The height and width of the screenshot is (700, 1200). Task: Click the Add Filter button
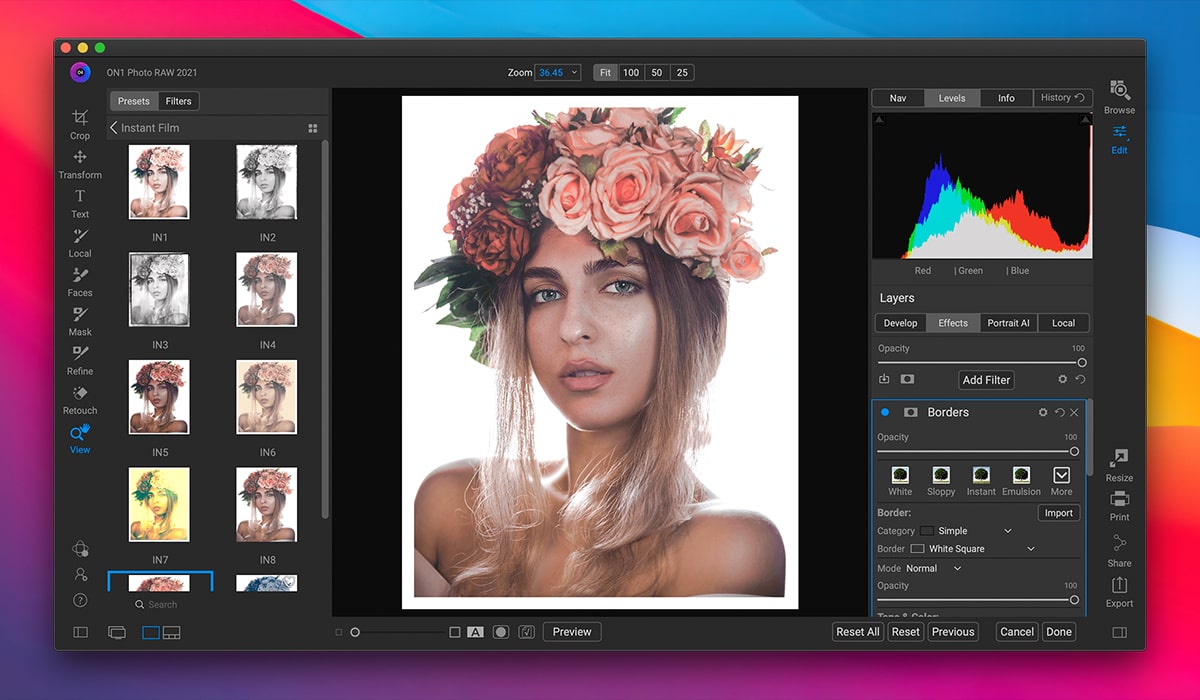coord(986,380)
